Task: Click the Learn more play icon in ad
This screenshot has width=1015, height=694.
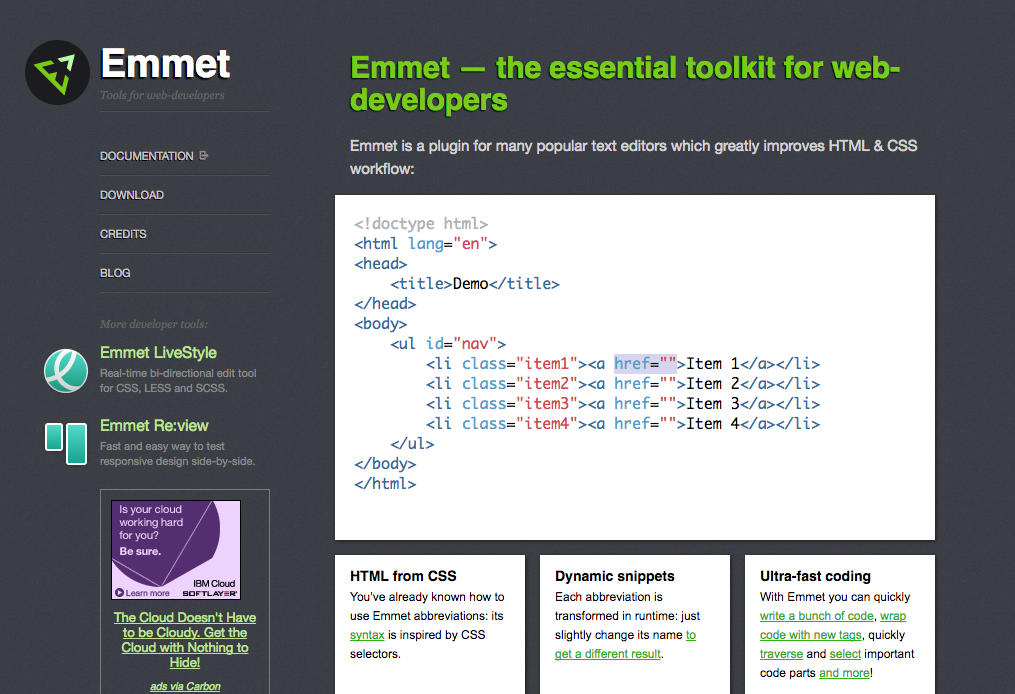Action: coord(119,592)
